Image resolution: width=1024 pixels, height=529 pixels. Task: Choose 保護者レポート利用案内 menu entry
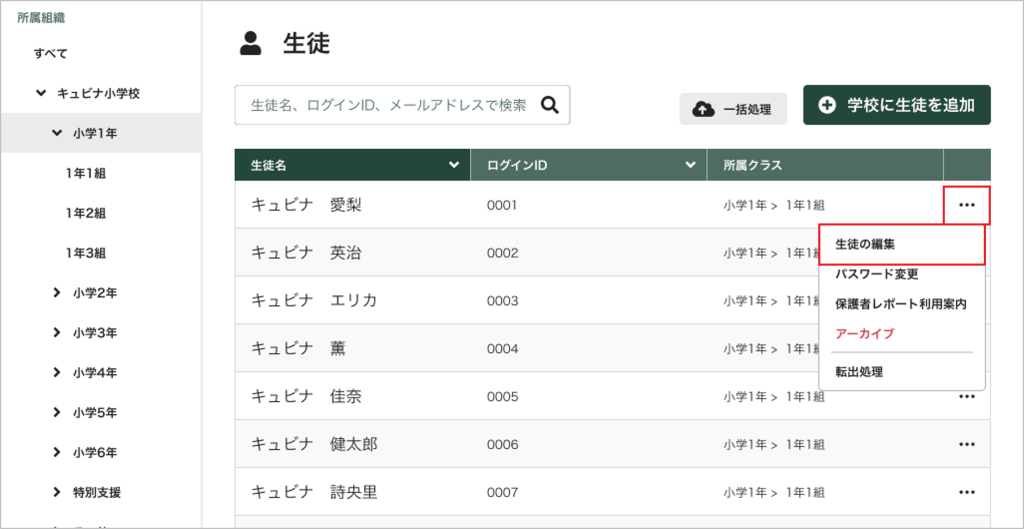[x=901, y=304]
